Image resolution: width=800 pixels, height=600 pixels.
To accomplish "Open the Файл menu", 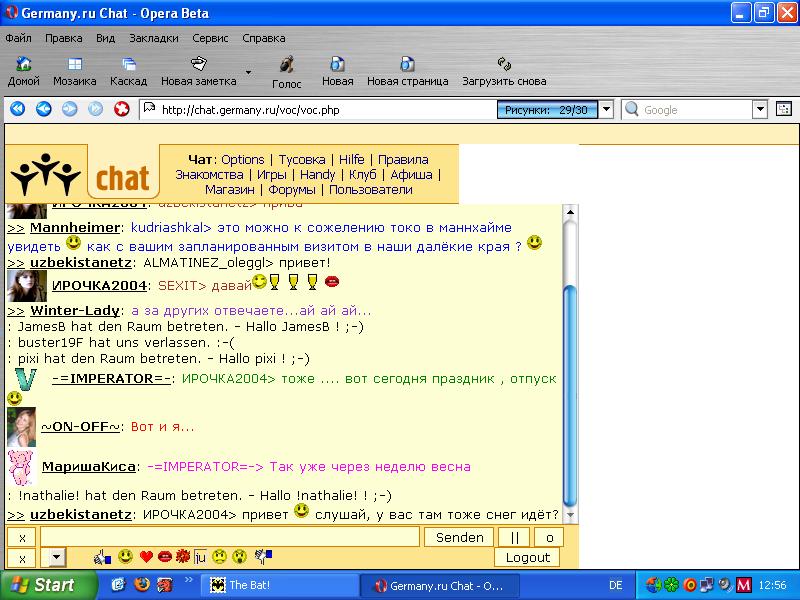I will [x=18, y=38].
